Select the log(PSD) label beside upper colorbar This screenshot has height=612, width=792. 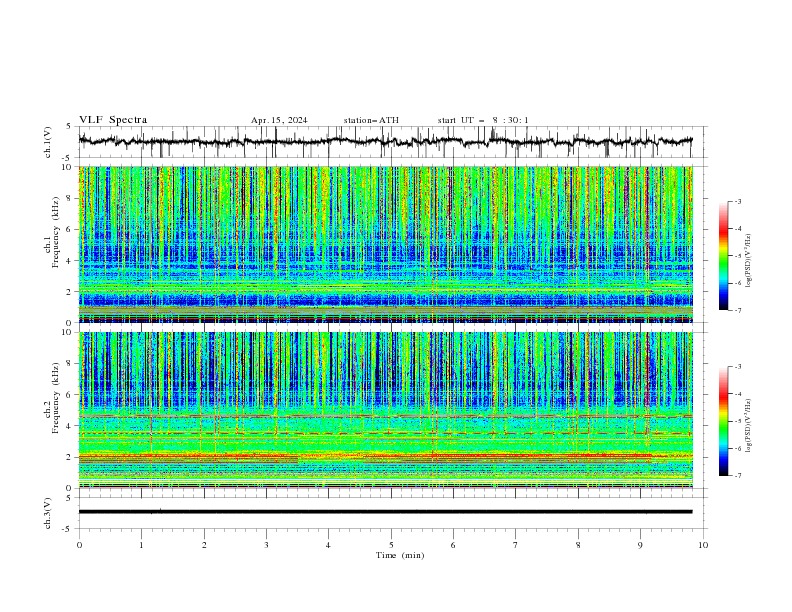point(749,261)
